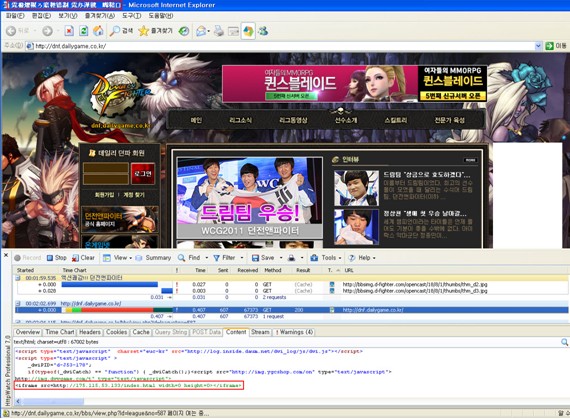This screenshot has width=570, height=419.
Task: Switch to the Warnings (4) tab
Action: [294, 332]
